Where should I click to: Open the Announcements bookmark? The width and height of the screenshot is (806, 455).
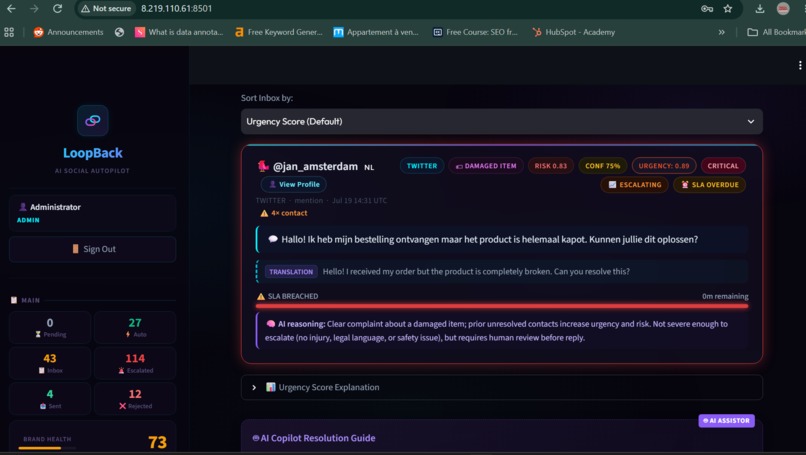68,32
